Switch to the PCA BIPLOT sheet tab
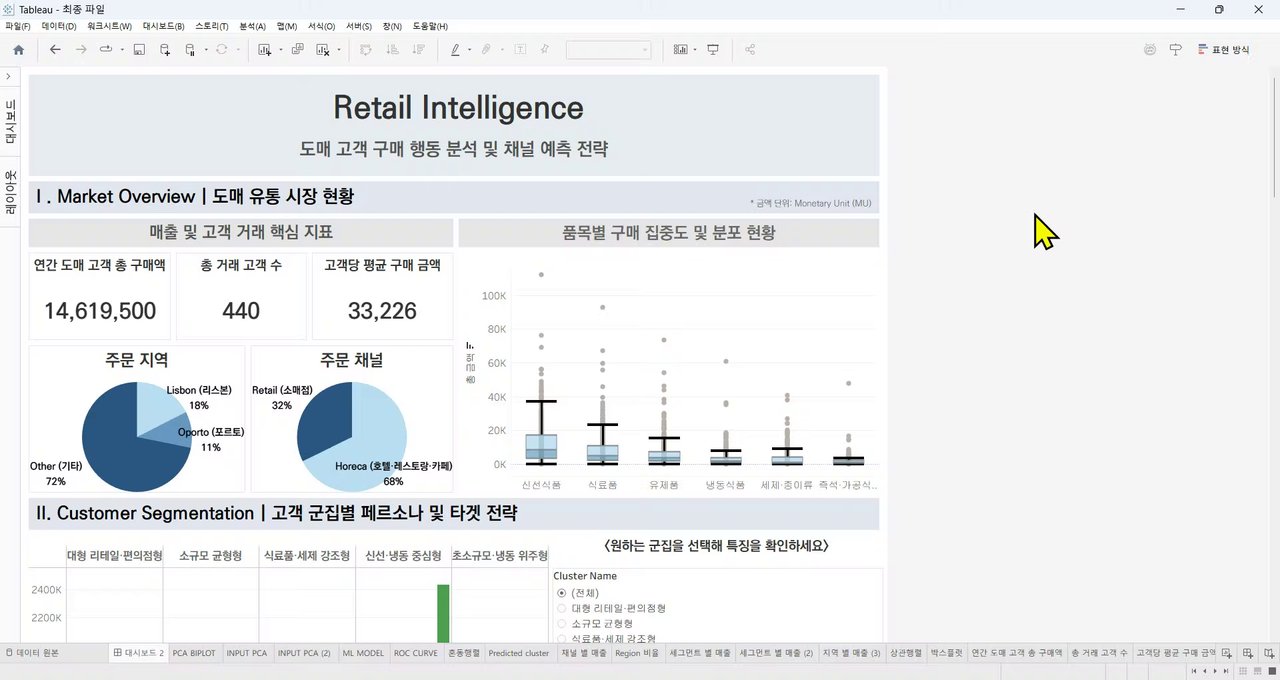The width and height of the screenshot is (1280, 680). (194, 653)
